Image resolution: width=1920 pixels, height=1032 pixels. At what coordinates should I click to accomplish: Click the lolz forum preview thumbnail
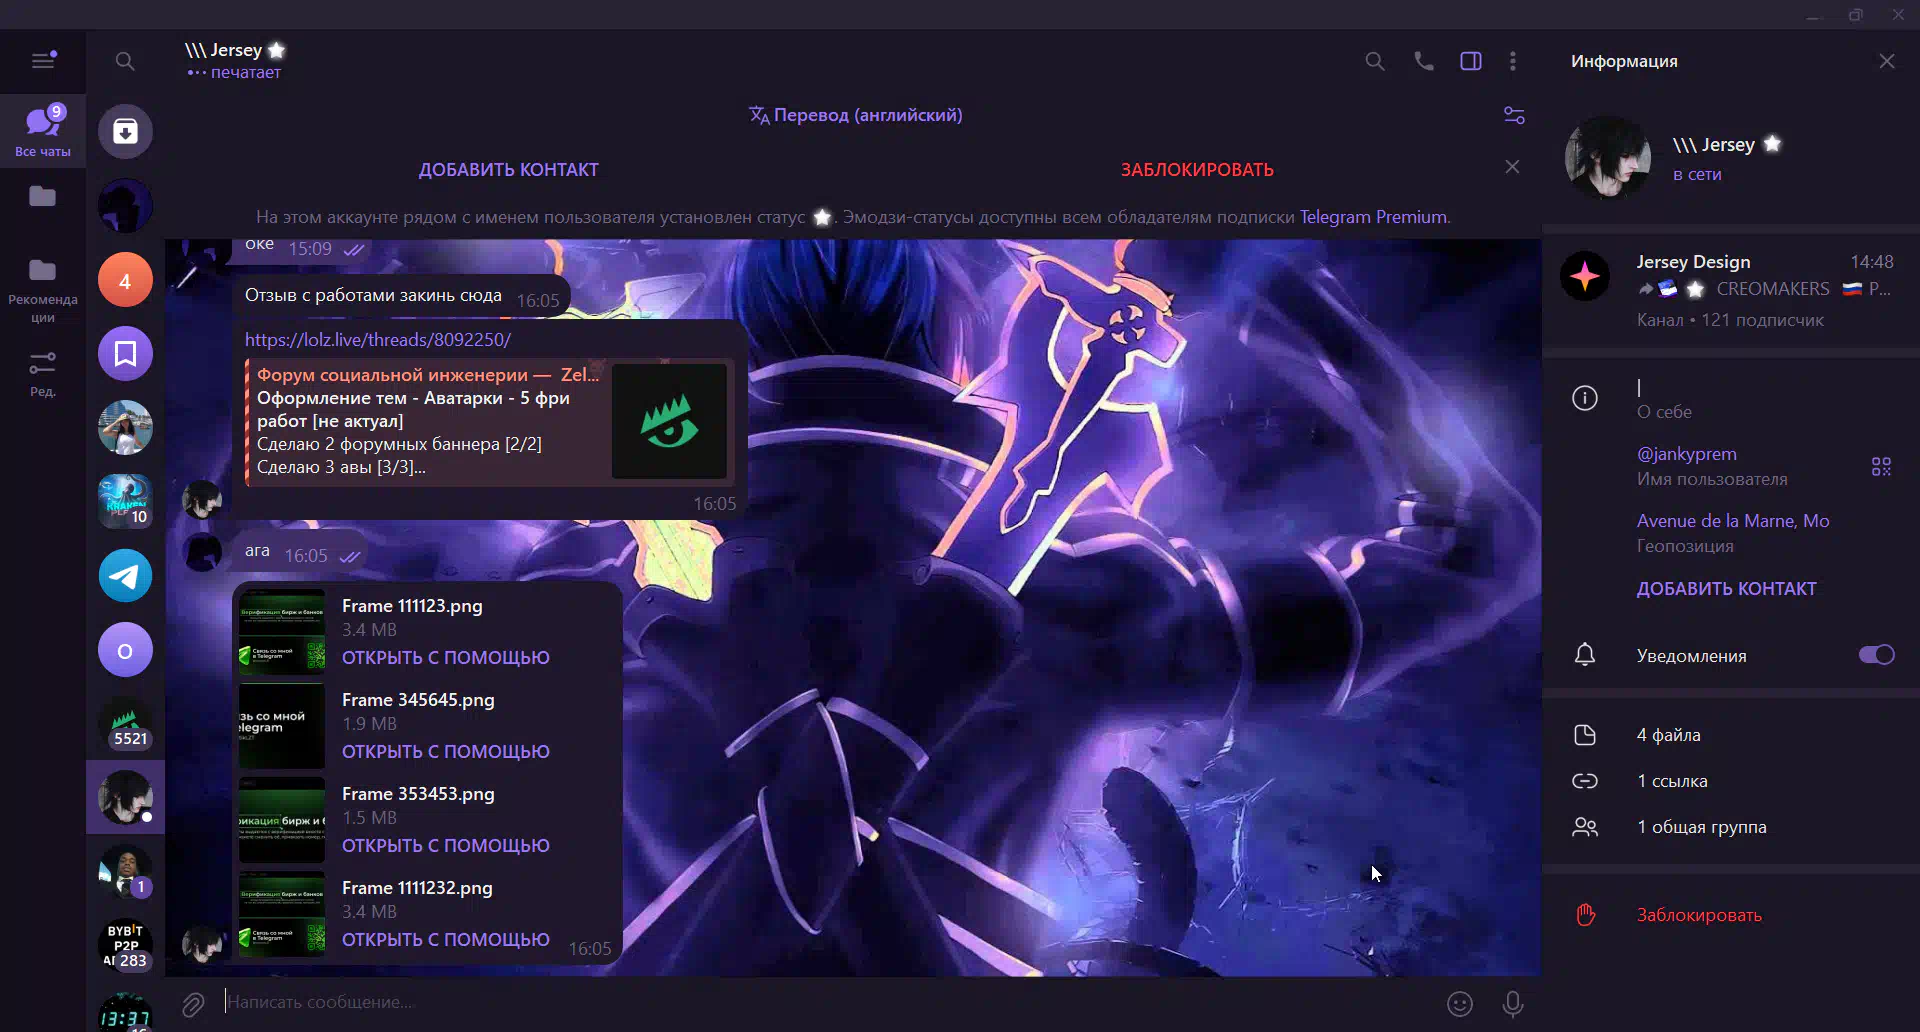(669, 421)
